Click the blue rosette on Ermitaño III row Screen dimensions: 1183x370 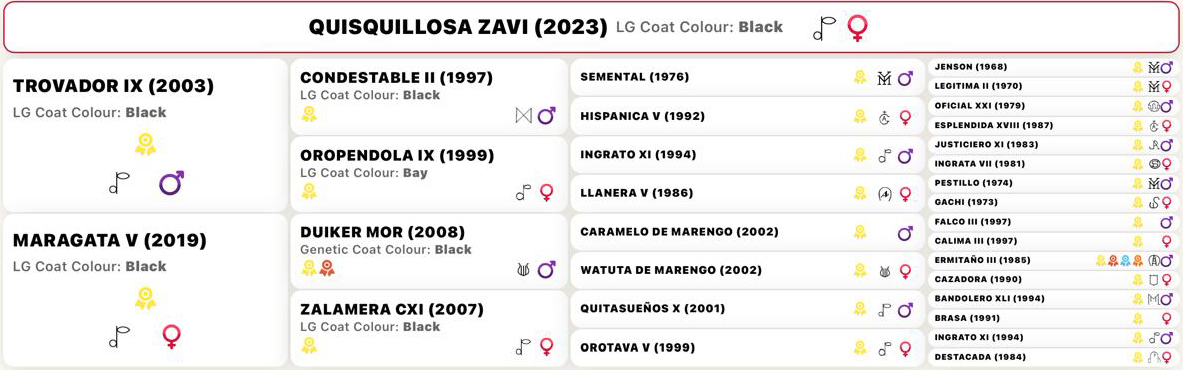[x=1125, y=261]
